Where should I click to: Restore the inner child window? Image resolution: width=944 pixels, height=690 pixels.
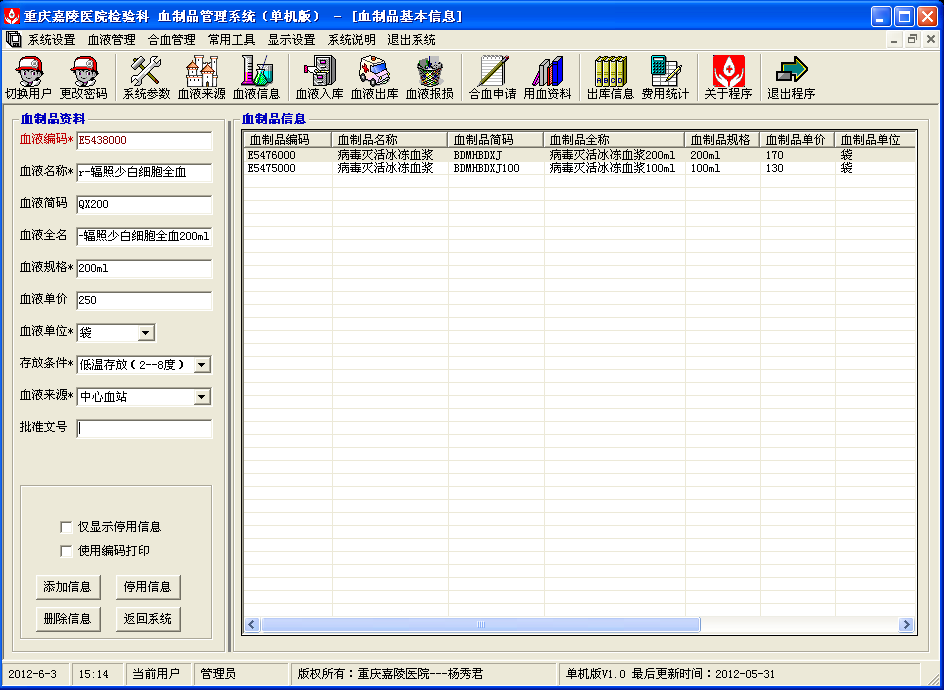[913, 40]
